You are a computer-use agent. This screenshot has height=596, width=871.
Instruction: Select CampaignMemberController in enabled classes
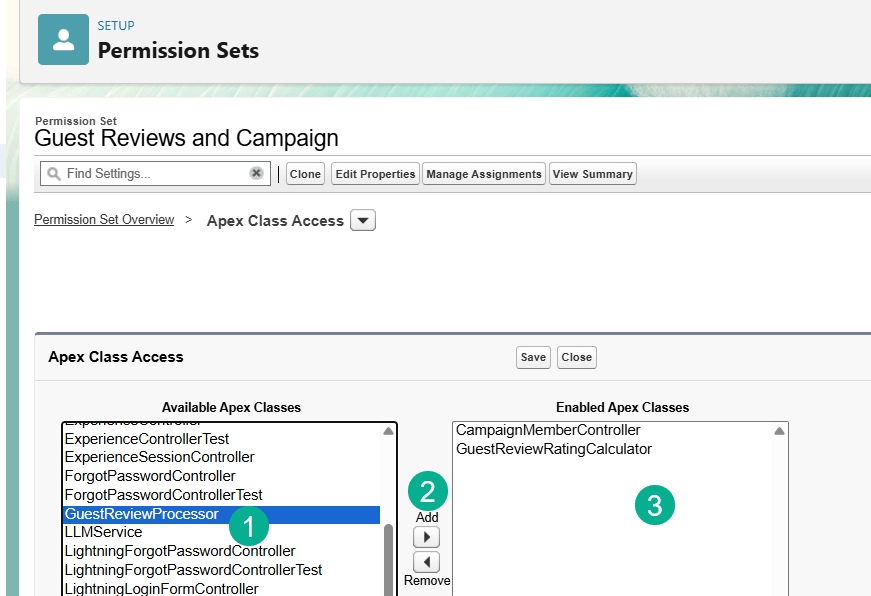[x=547, y=430]
